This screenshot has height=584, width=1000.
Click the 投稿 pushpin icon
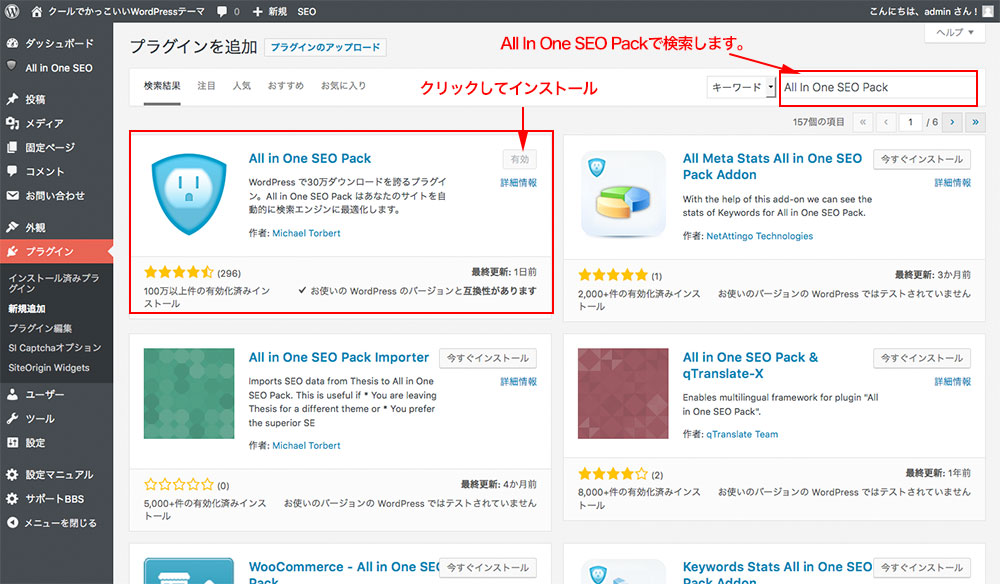[12, 99]
